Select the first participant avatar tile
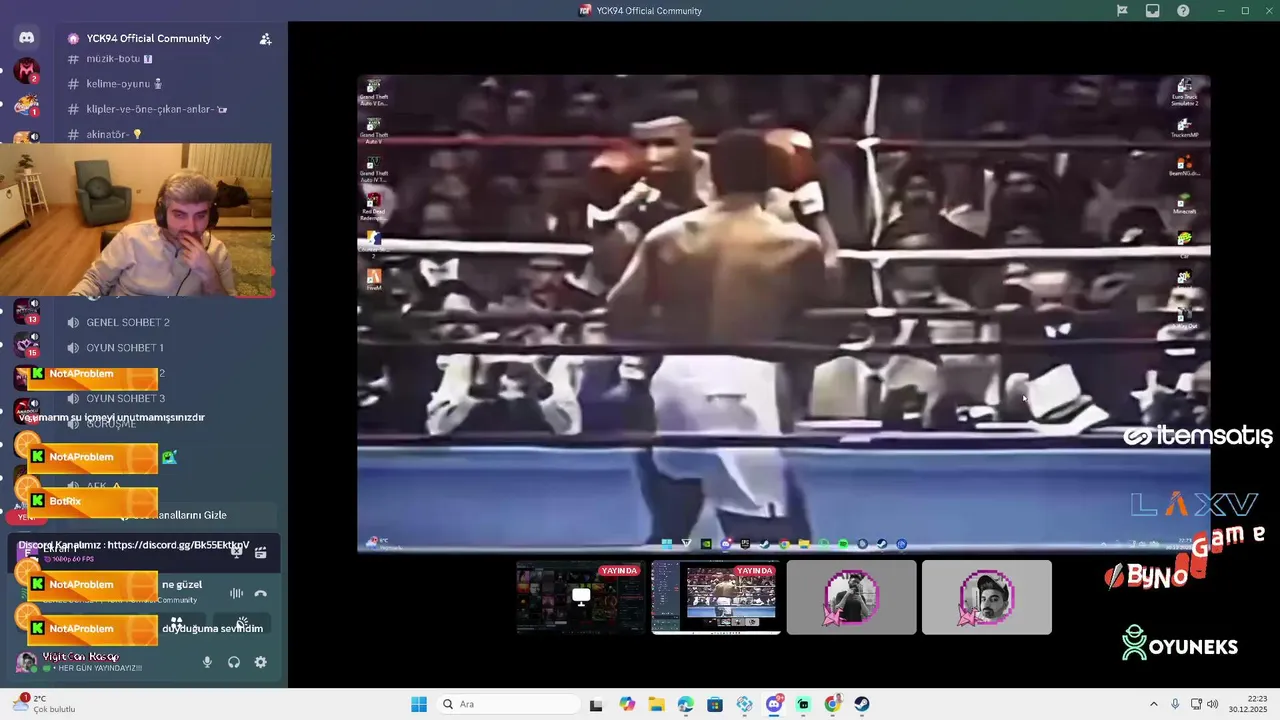Screen dimensions: 1280x720 click(x=851, y=597)
